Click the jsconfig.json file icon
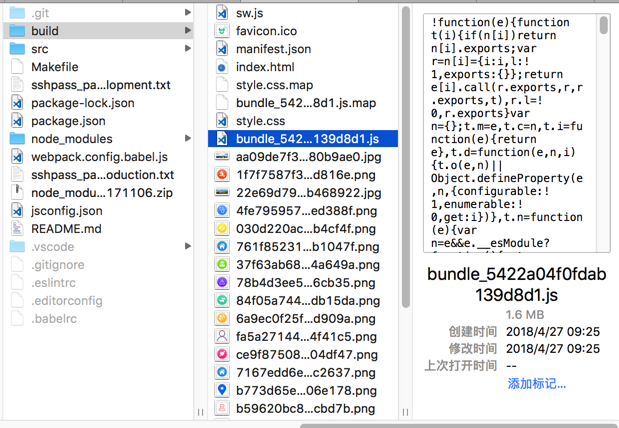Viewport: 619px width, 428px height. click(x=17, y=210)
